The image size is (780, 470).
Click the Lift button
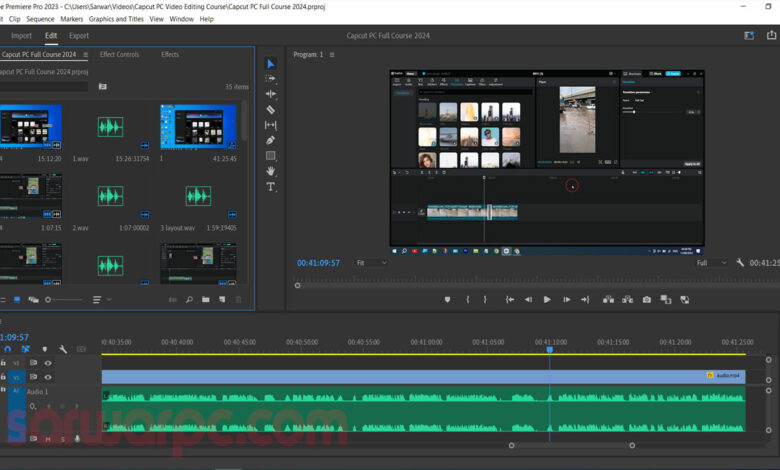click(608, 299)
